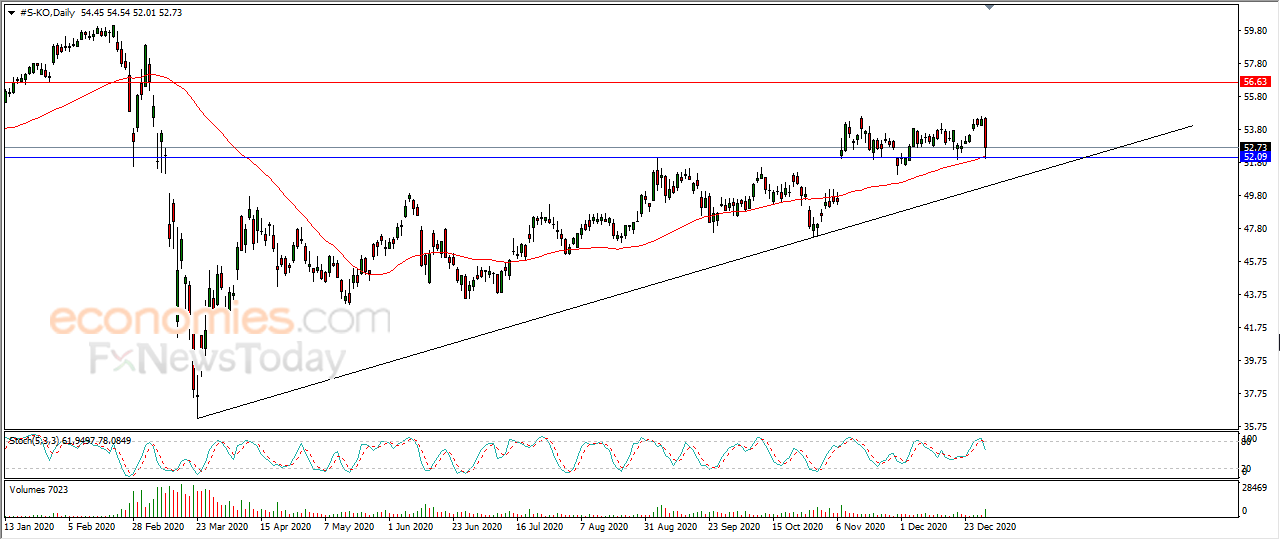The height and width of the screenshot is (540, 1280).
Task: Open the #S-KO,Daily chart dropdown triangle
Action: pyautogui.click(x=11, y=12)
